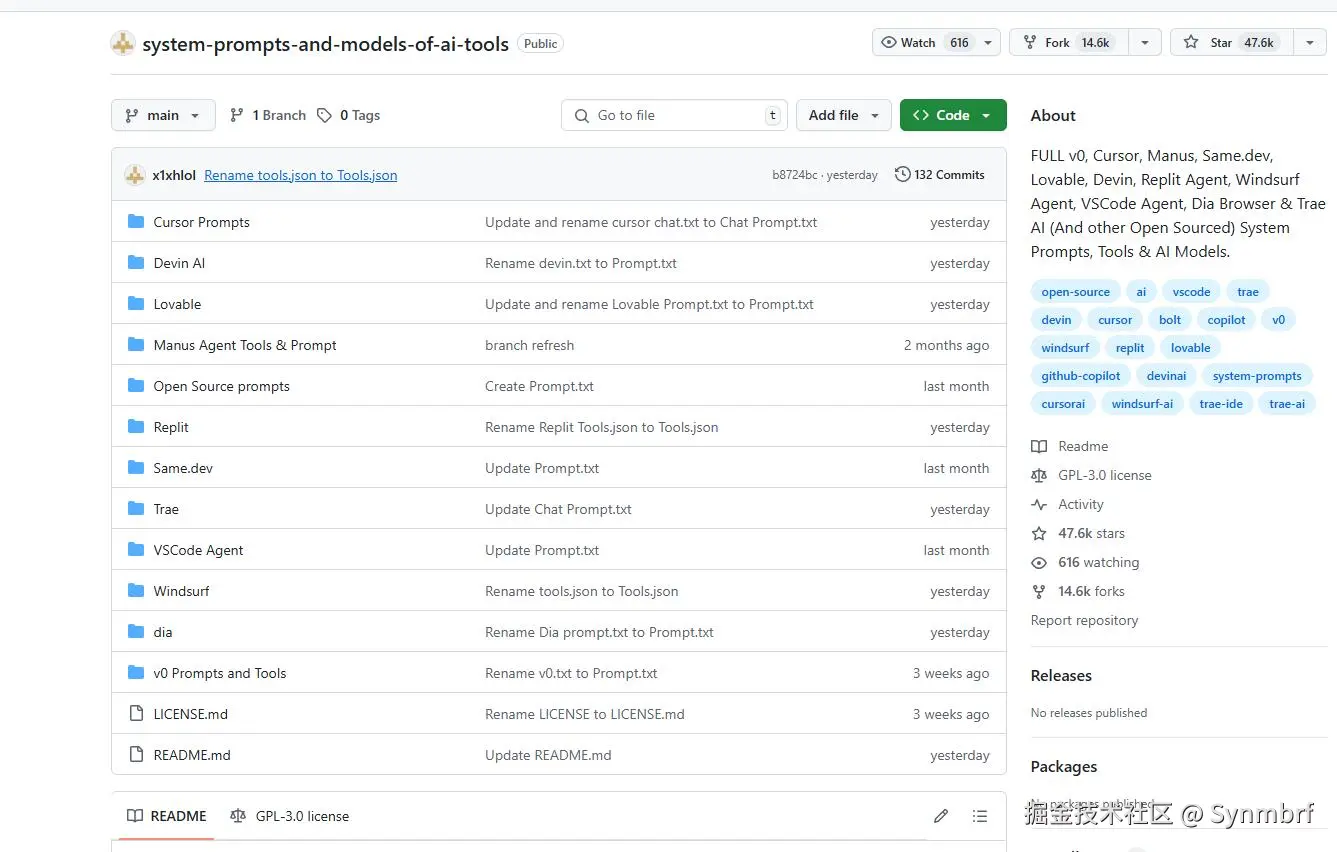
Task: Select the README tab
Action: coord(167,816)
